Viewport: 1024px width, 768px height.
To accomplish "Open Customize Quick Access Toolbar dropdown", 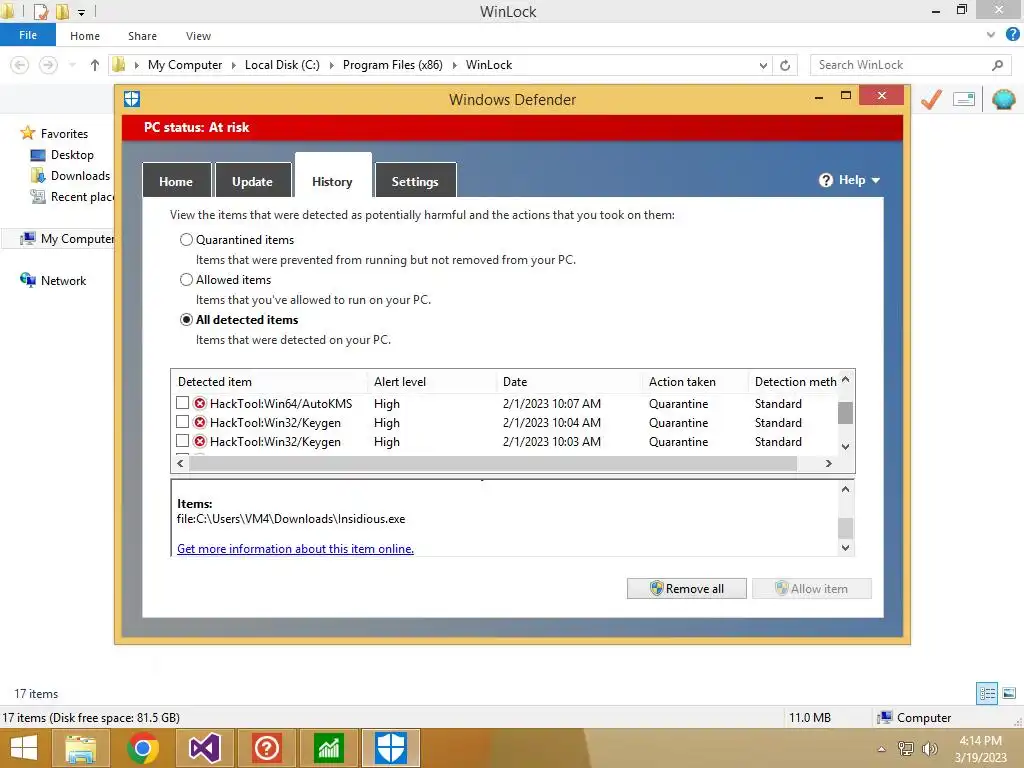I will pyautogui.click(x=81, y=12).
